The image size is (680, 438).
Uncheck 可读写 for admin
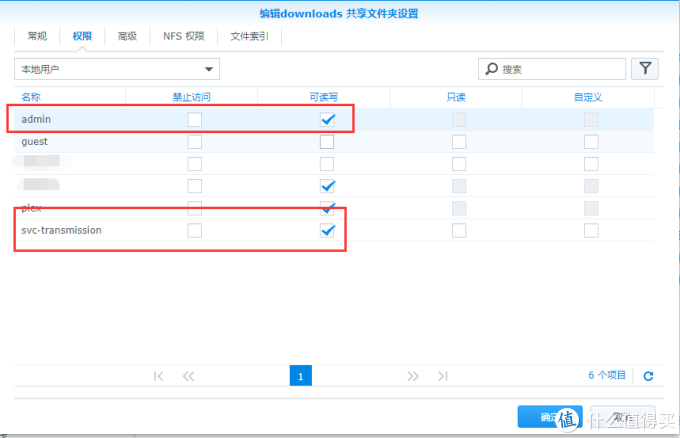coord(327,119)
